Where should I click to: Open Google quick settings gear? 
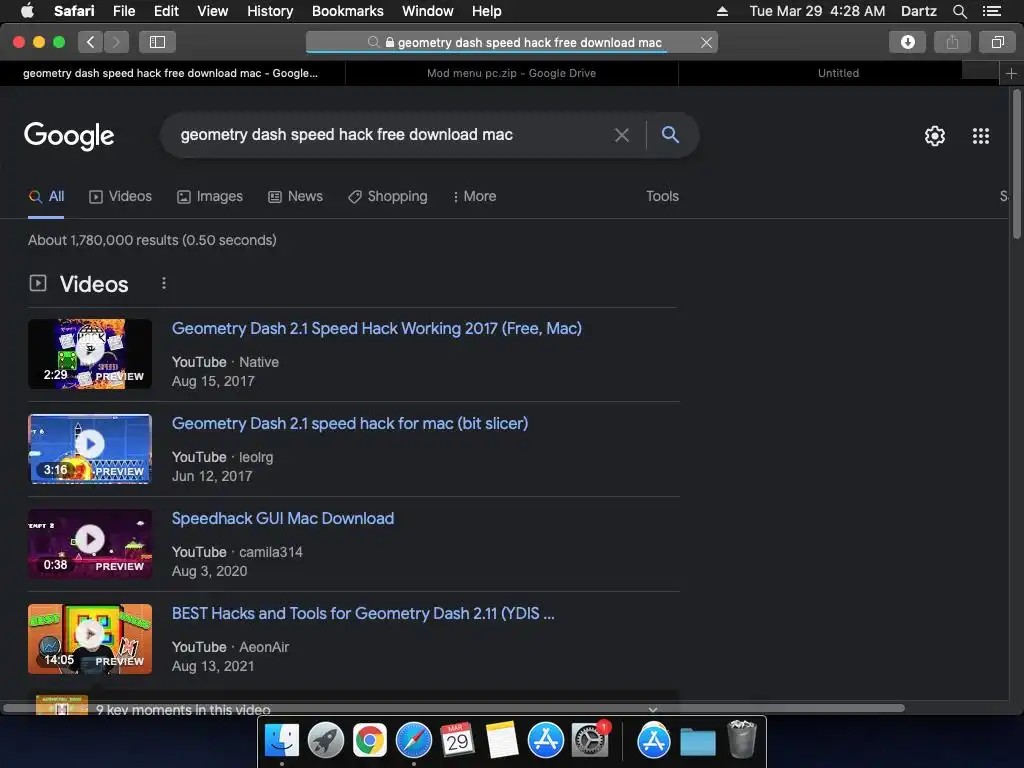pyautogui.click(x=935, y=136)
